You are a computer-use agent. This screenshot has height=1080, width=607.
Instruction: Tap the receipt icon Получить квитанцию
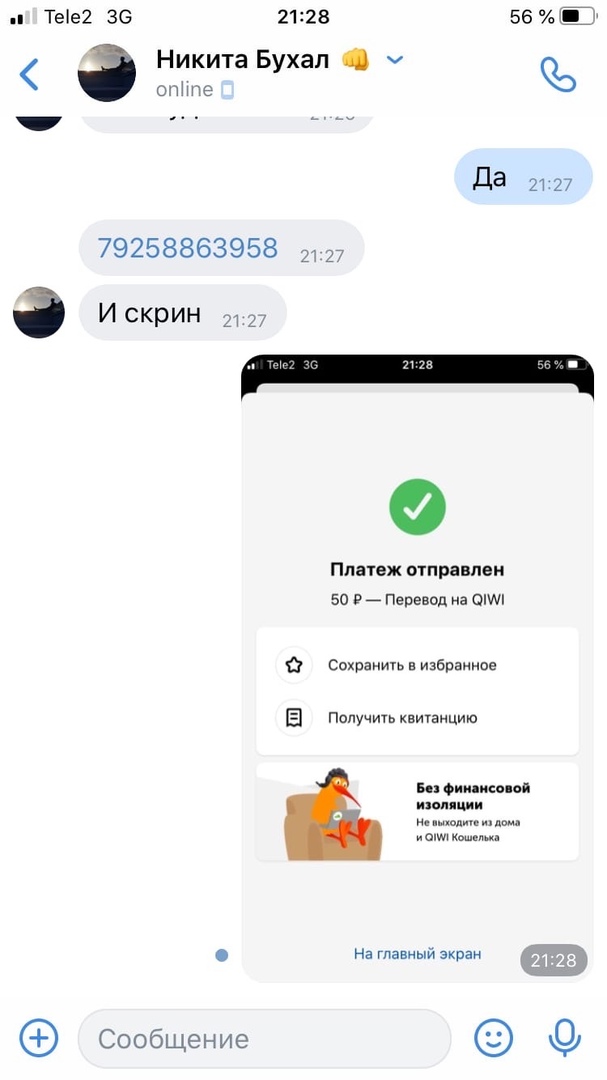click(x=294, y=718)
